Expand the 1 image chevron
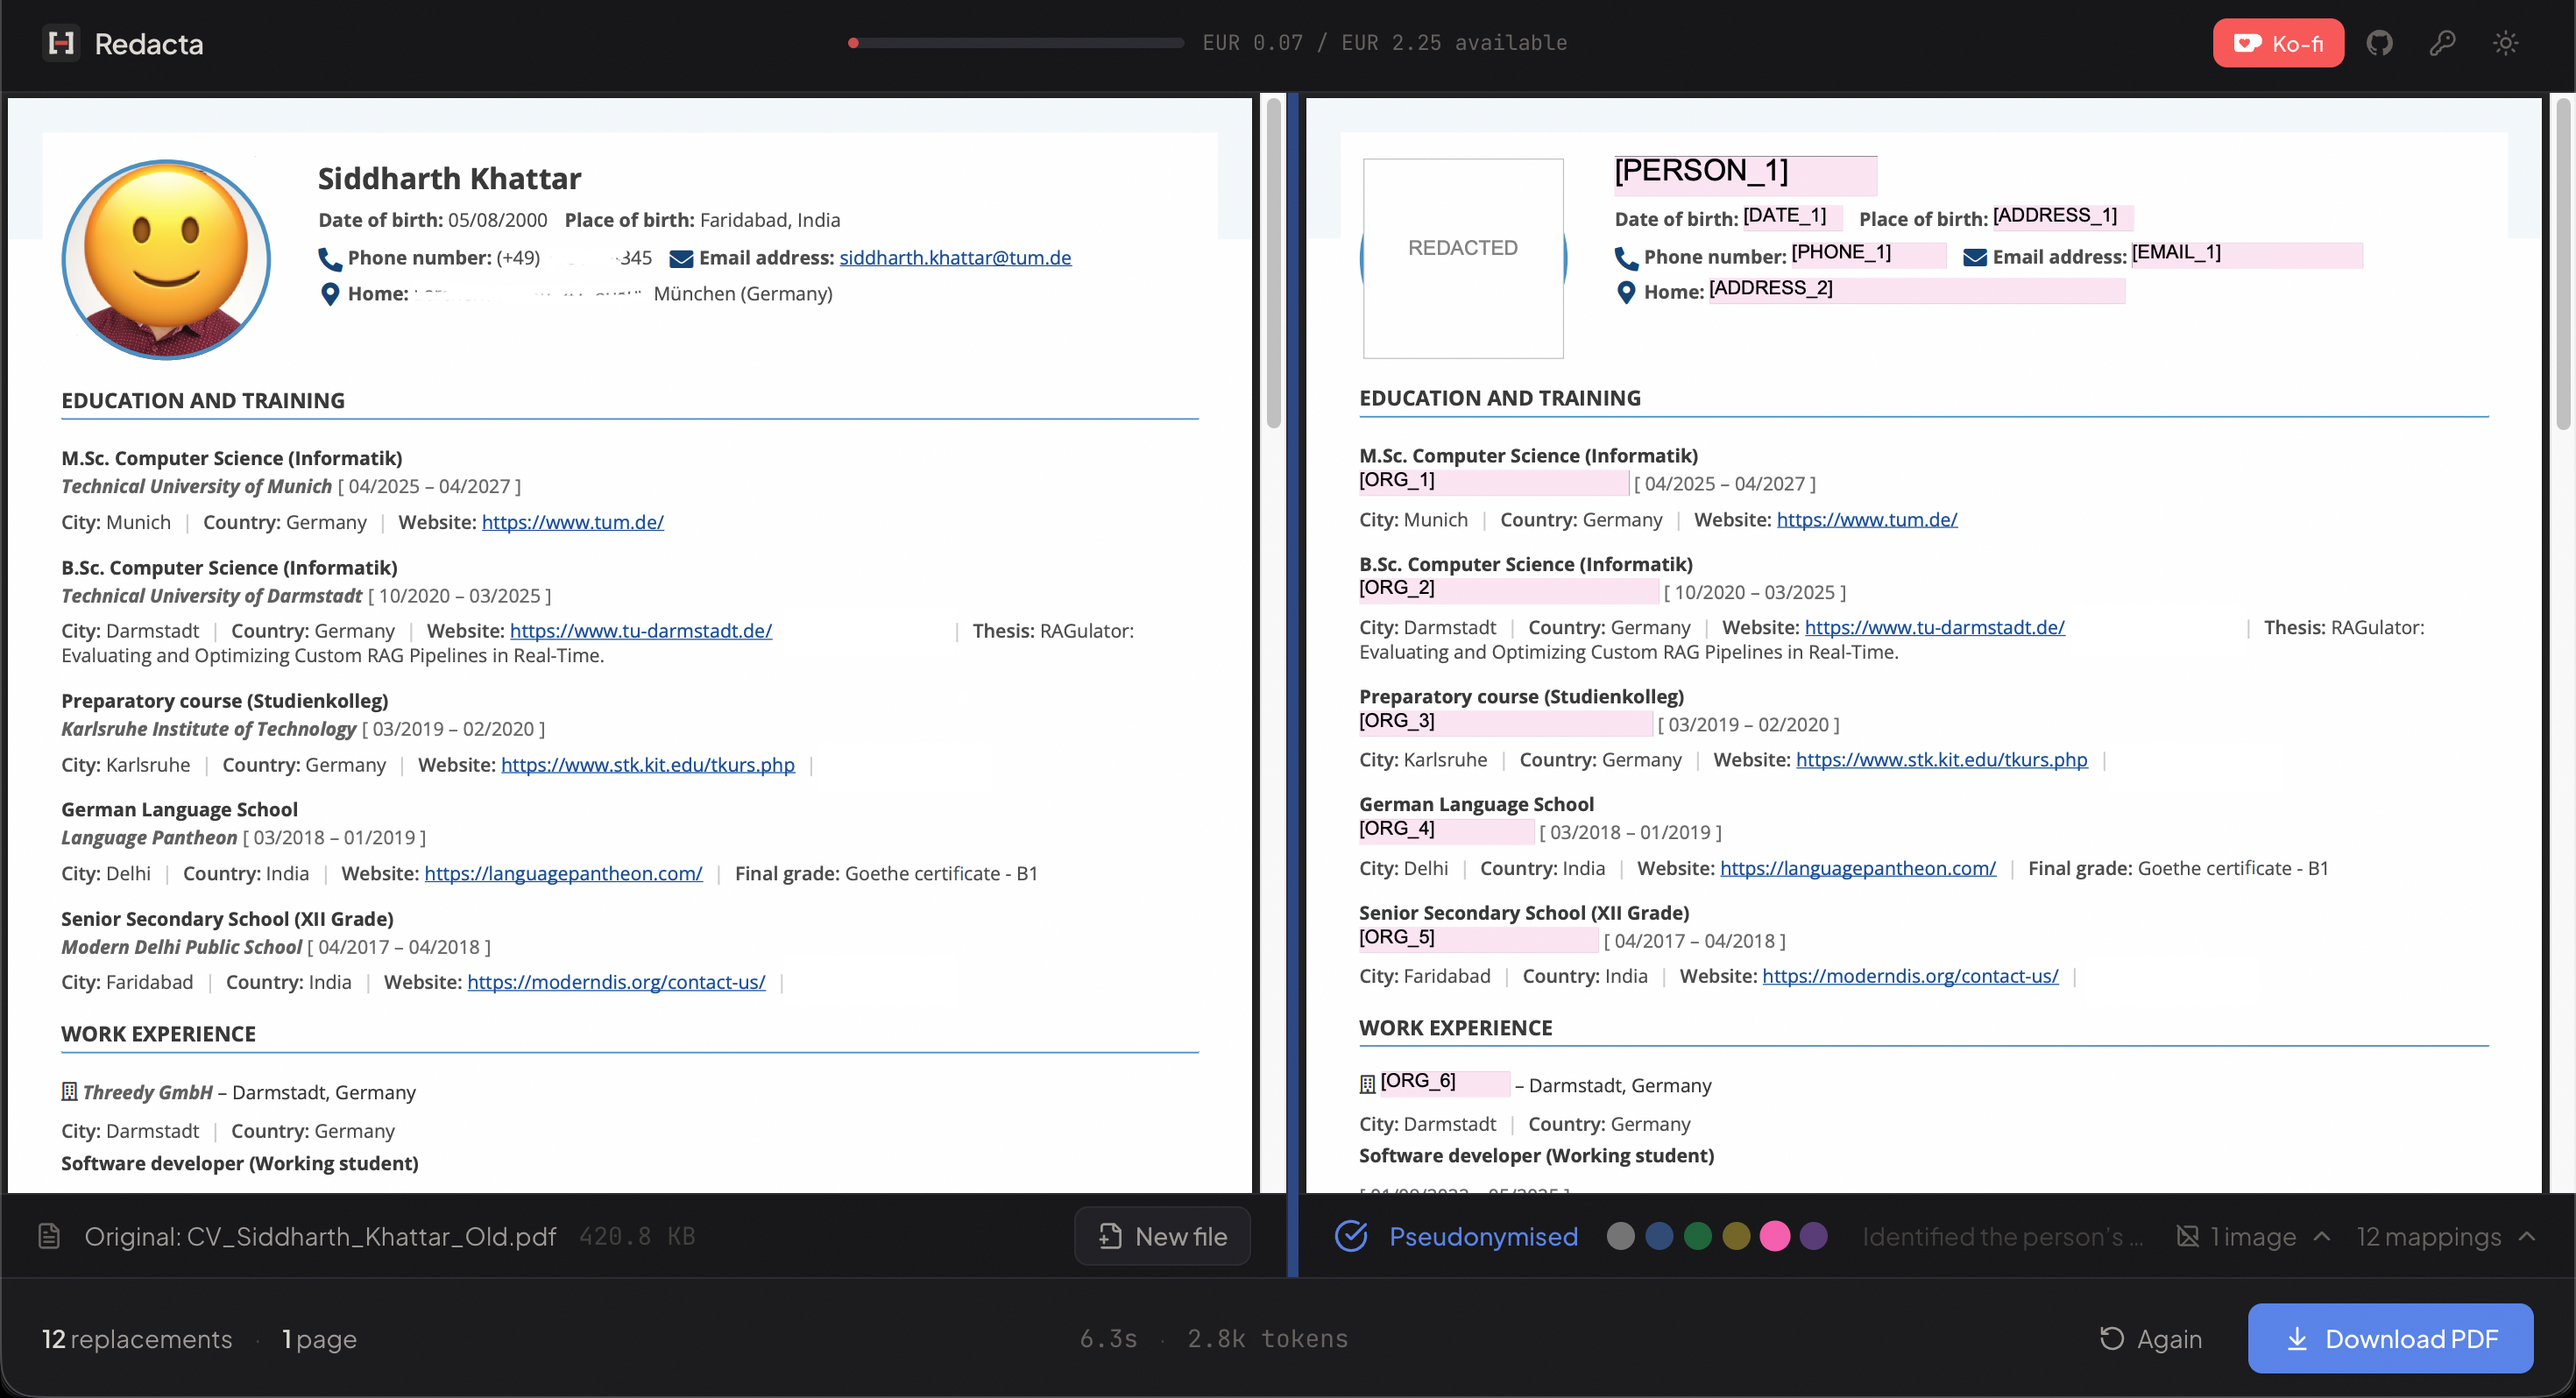 2322,1237
